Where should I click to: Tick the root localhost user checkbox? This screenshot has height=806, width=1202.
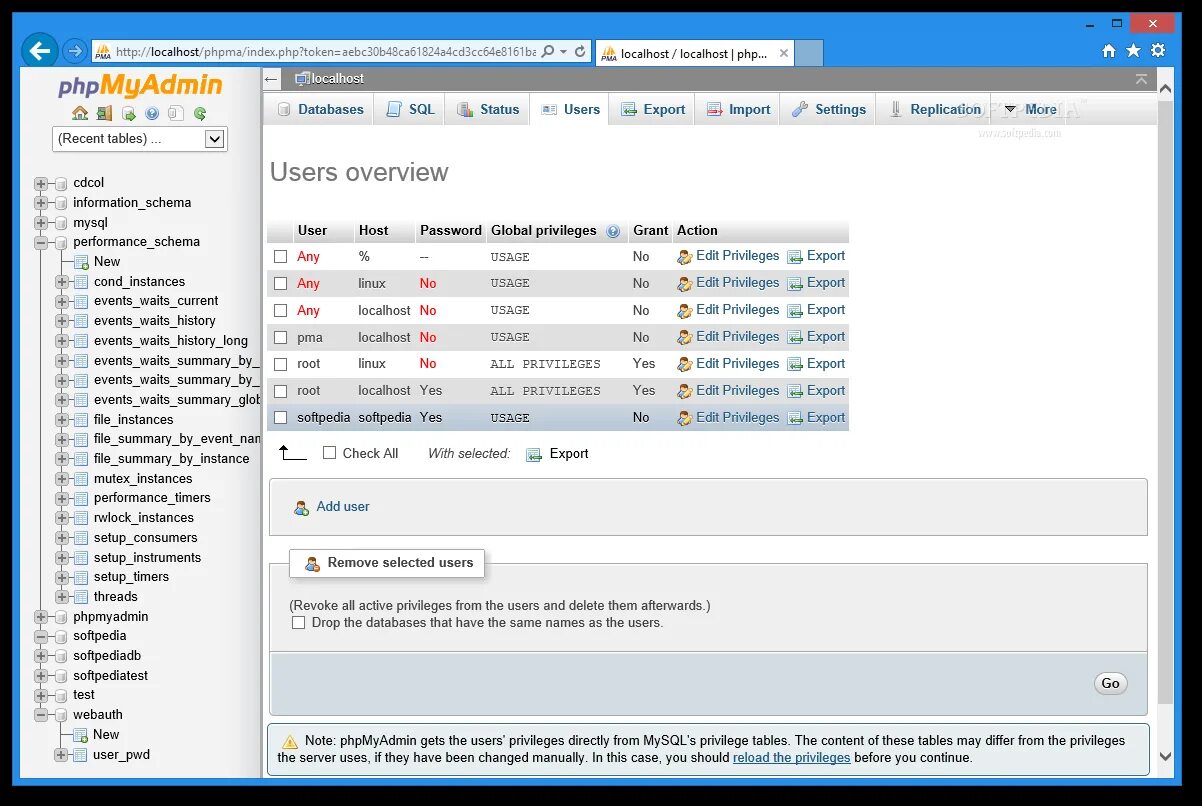point(281,391)
